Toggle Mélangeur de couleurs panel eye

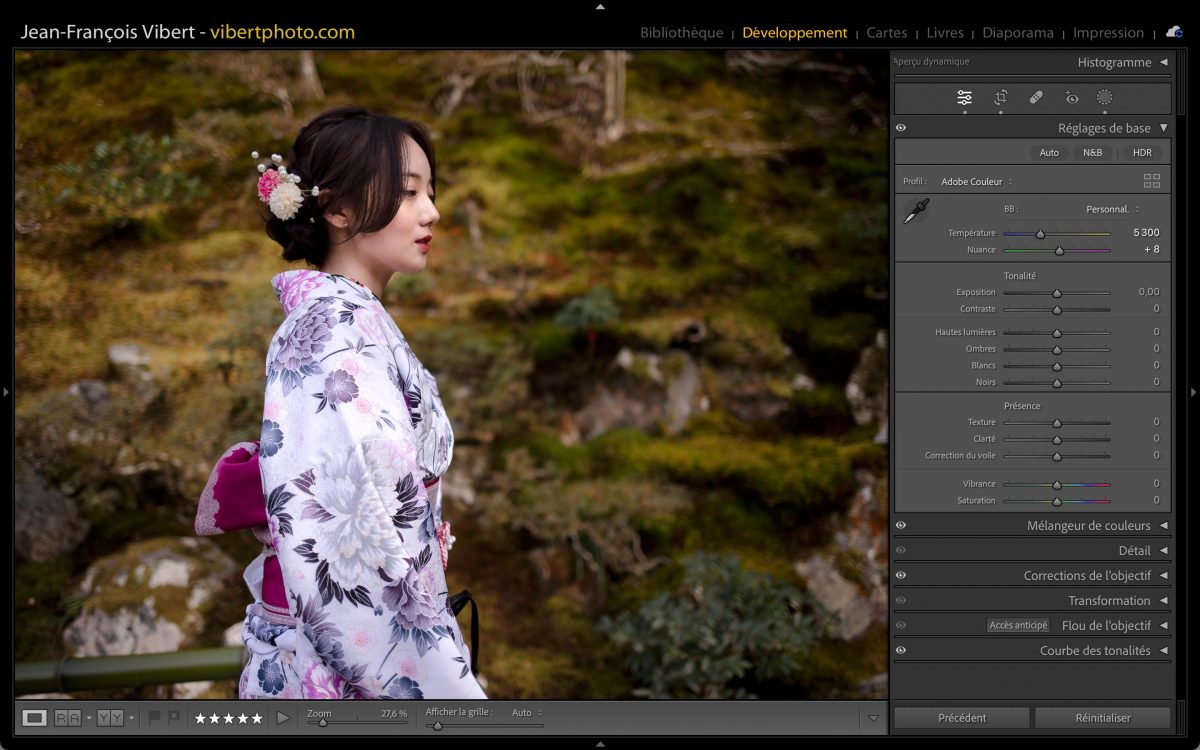click(x=901, y=525)
